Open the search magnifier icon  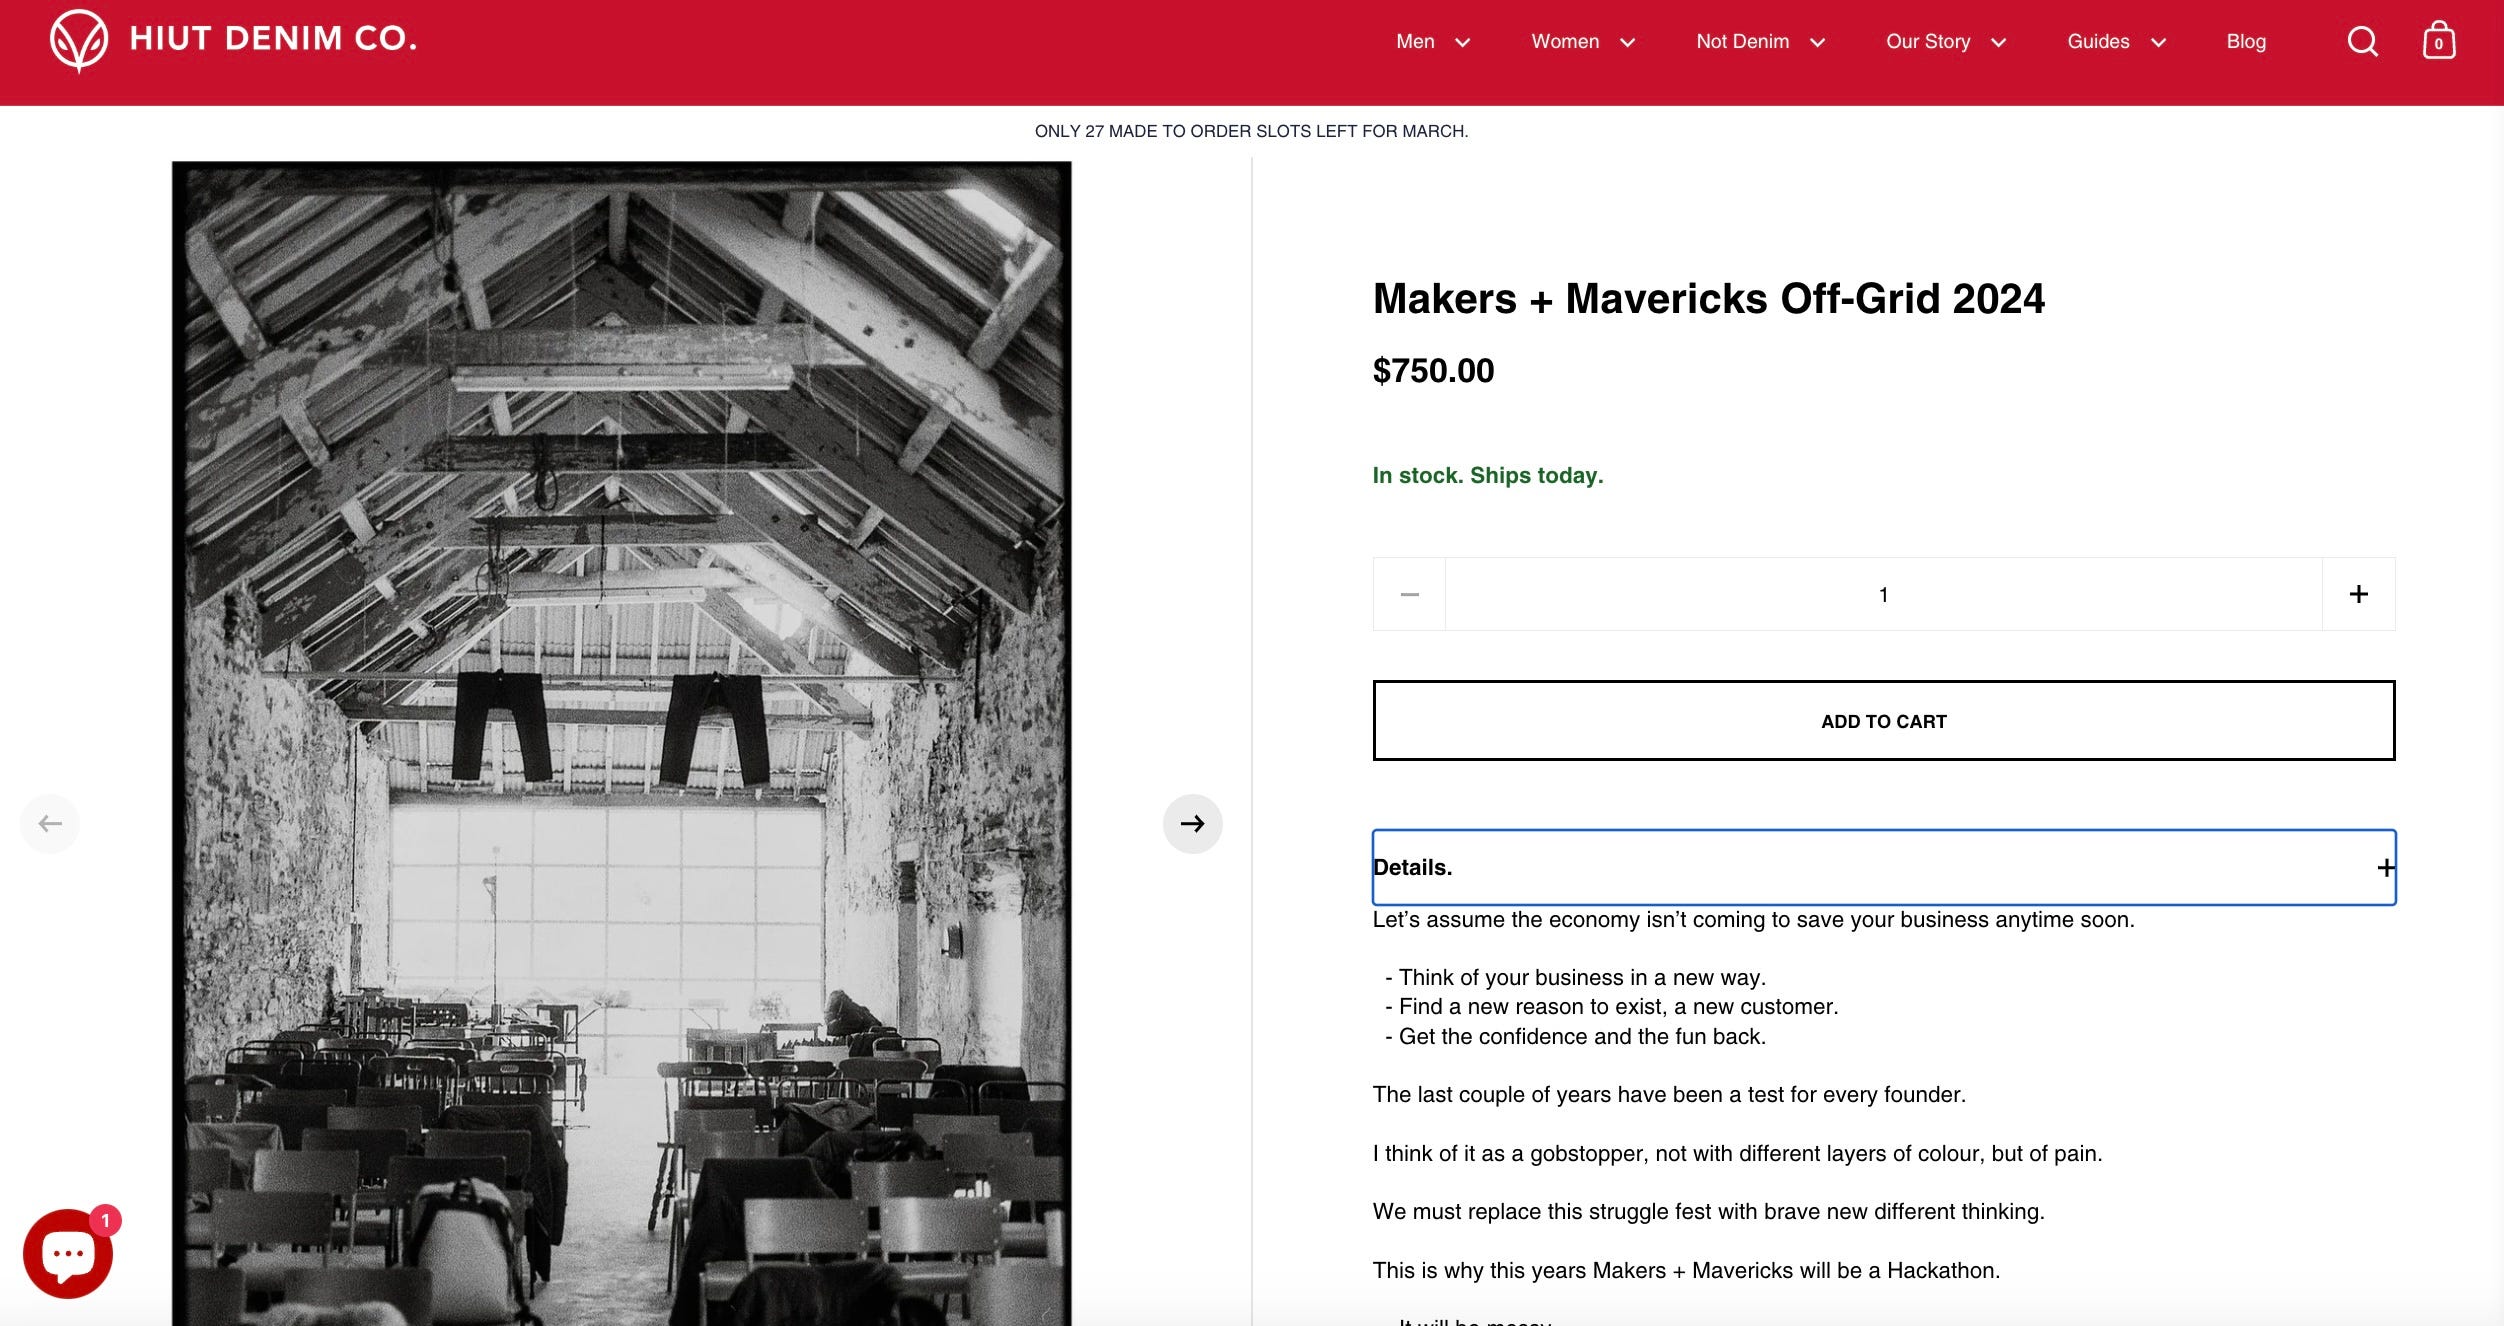(2362, 42)
